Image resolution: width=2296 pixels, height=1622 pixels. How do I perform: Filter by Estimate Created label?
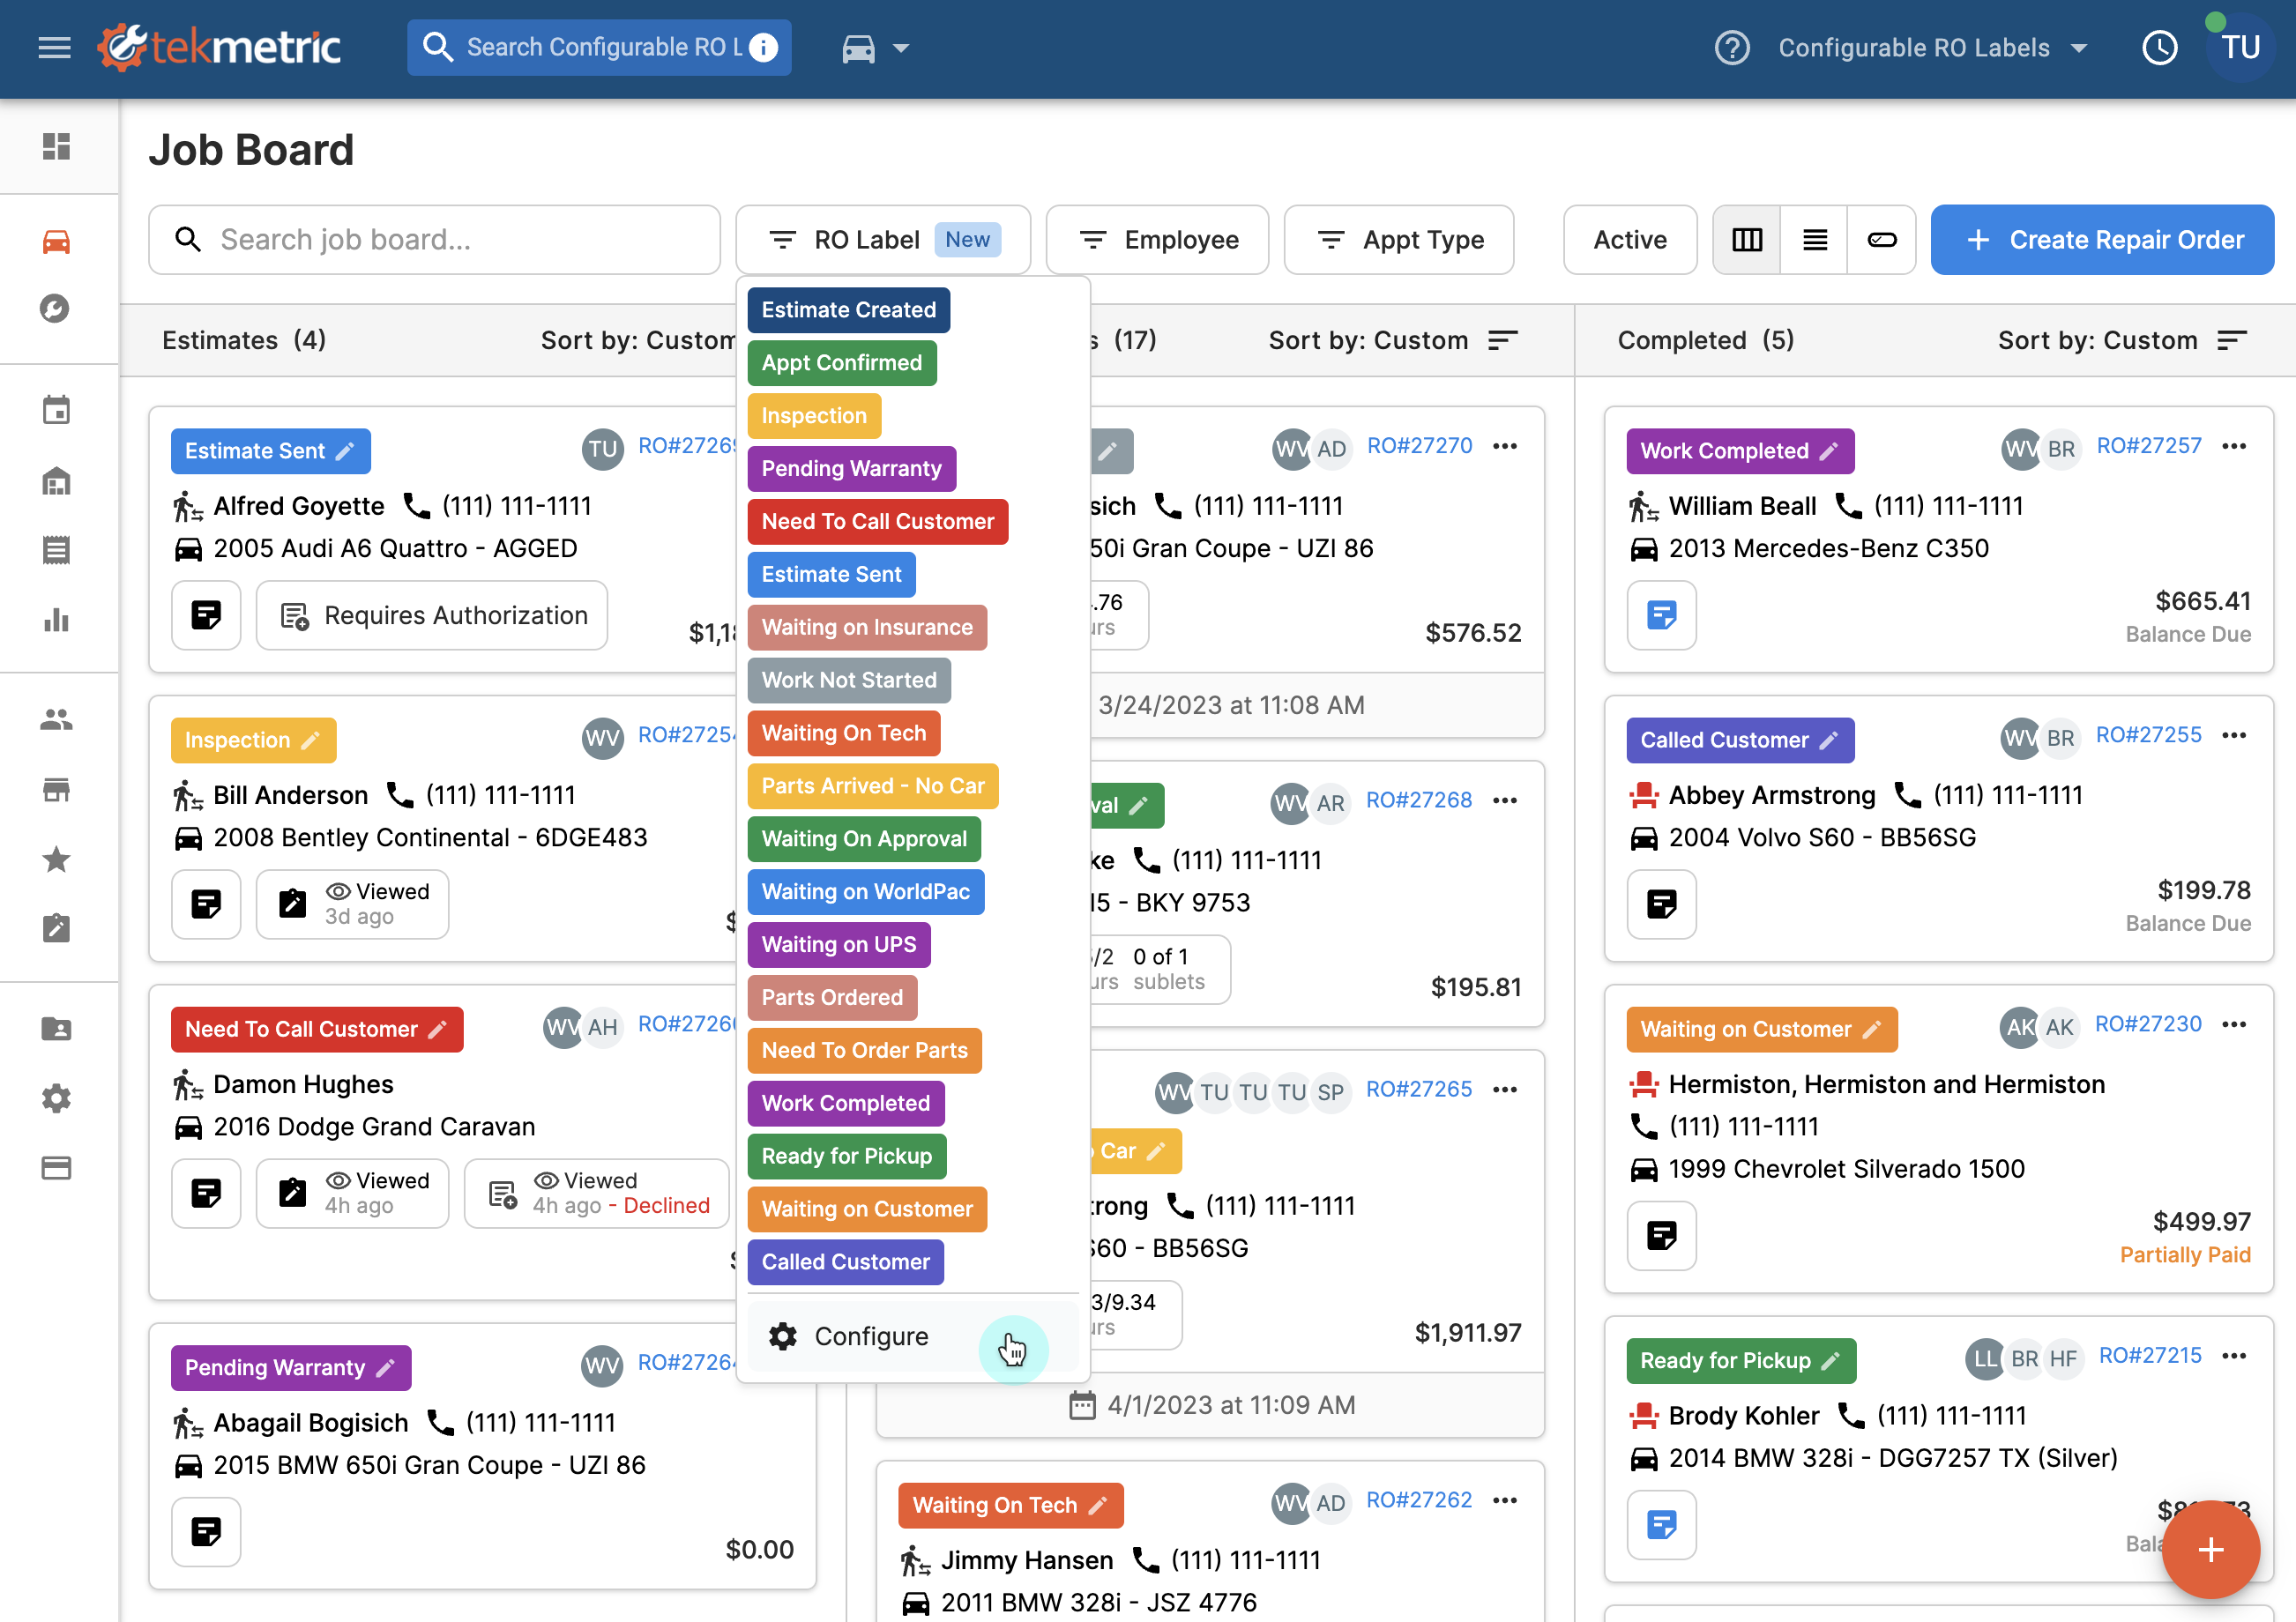[x=848, y=310]
